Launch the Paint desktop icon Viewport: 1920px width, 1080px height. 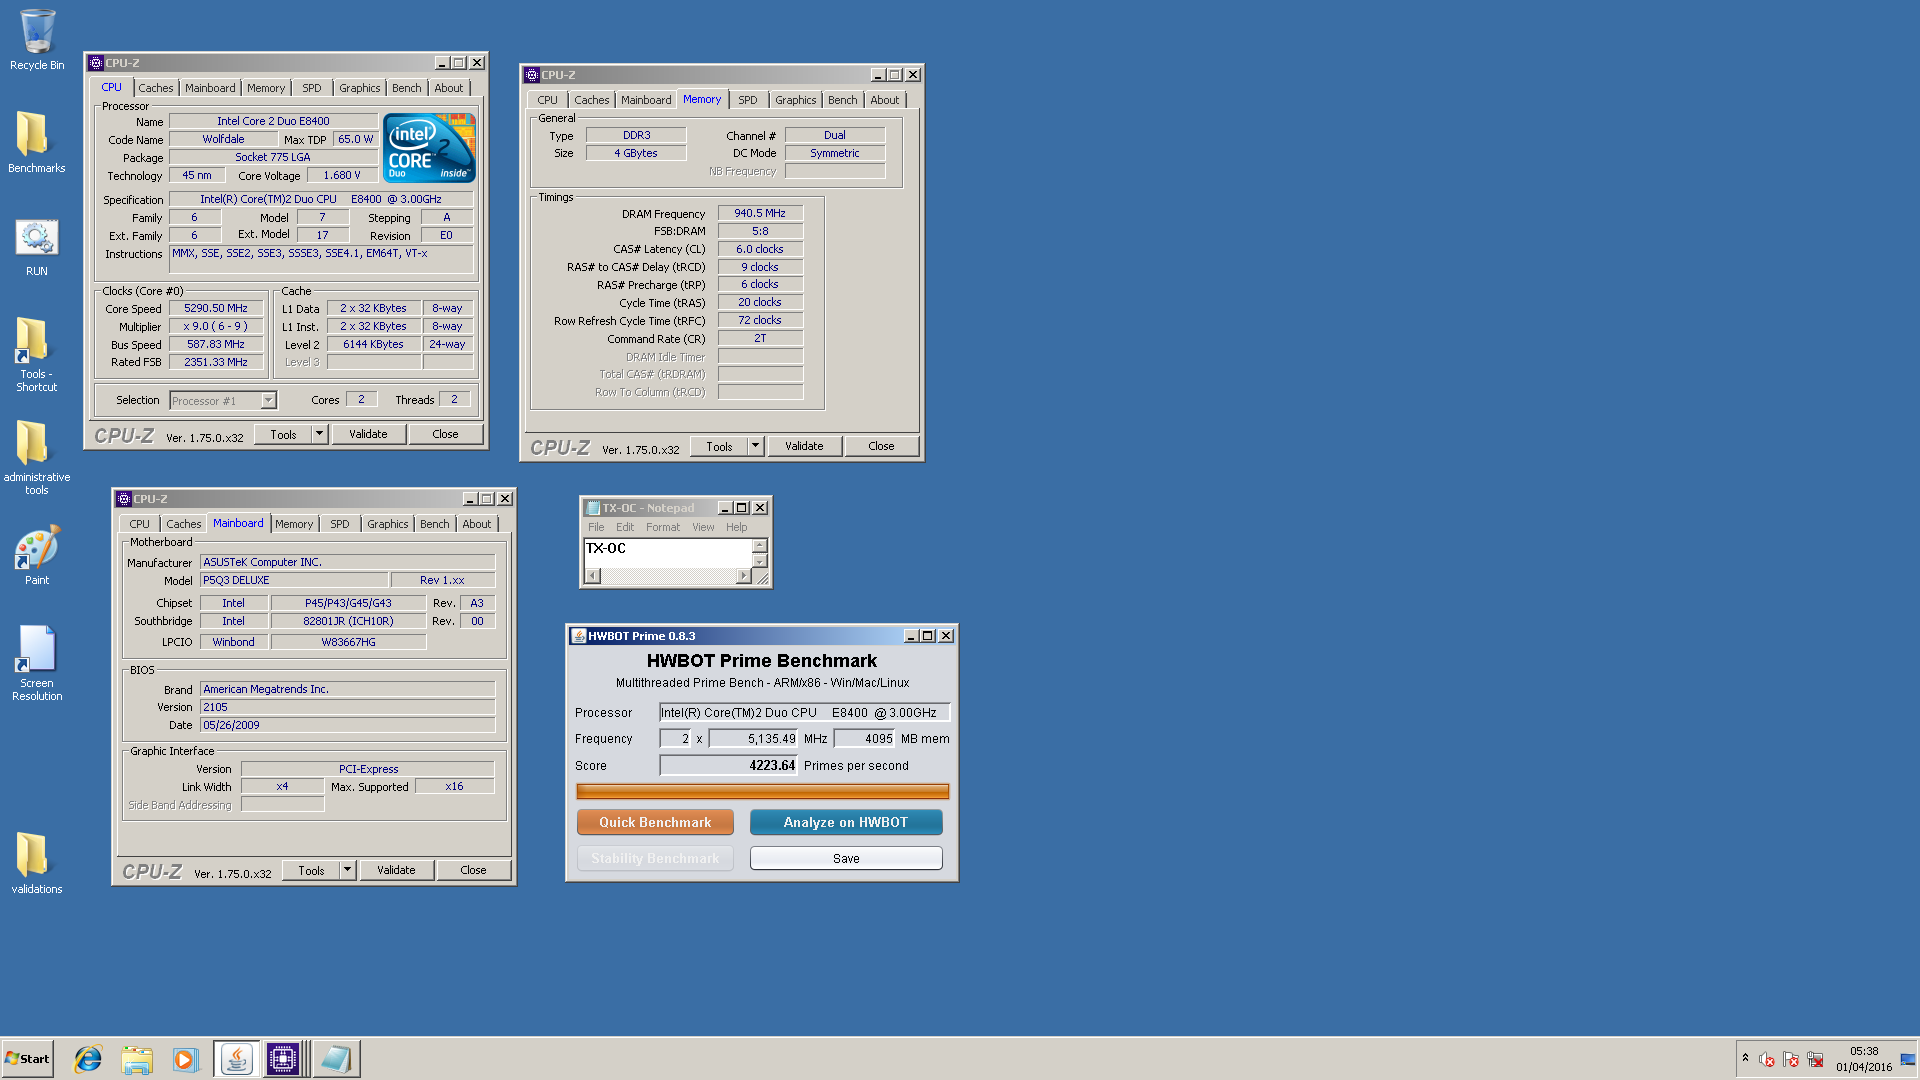[x=36, y=555]
